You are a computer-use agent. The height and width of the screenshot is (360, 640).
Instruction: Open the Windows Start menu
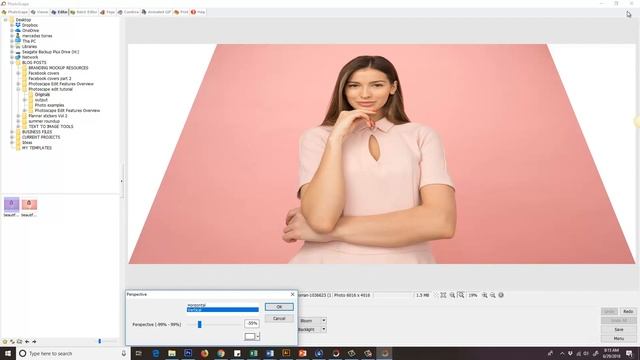pos(8,353)
